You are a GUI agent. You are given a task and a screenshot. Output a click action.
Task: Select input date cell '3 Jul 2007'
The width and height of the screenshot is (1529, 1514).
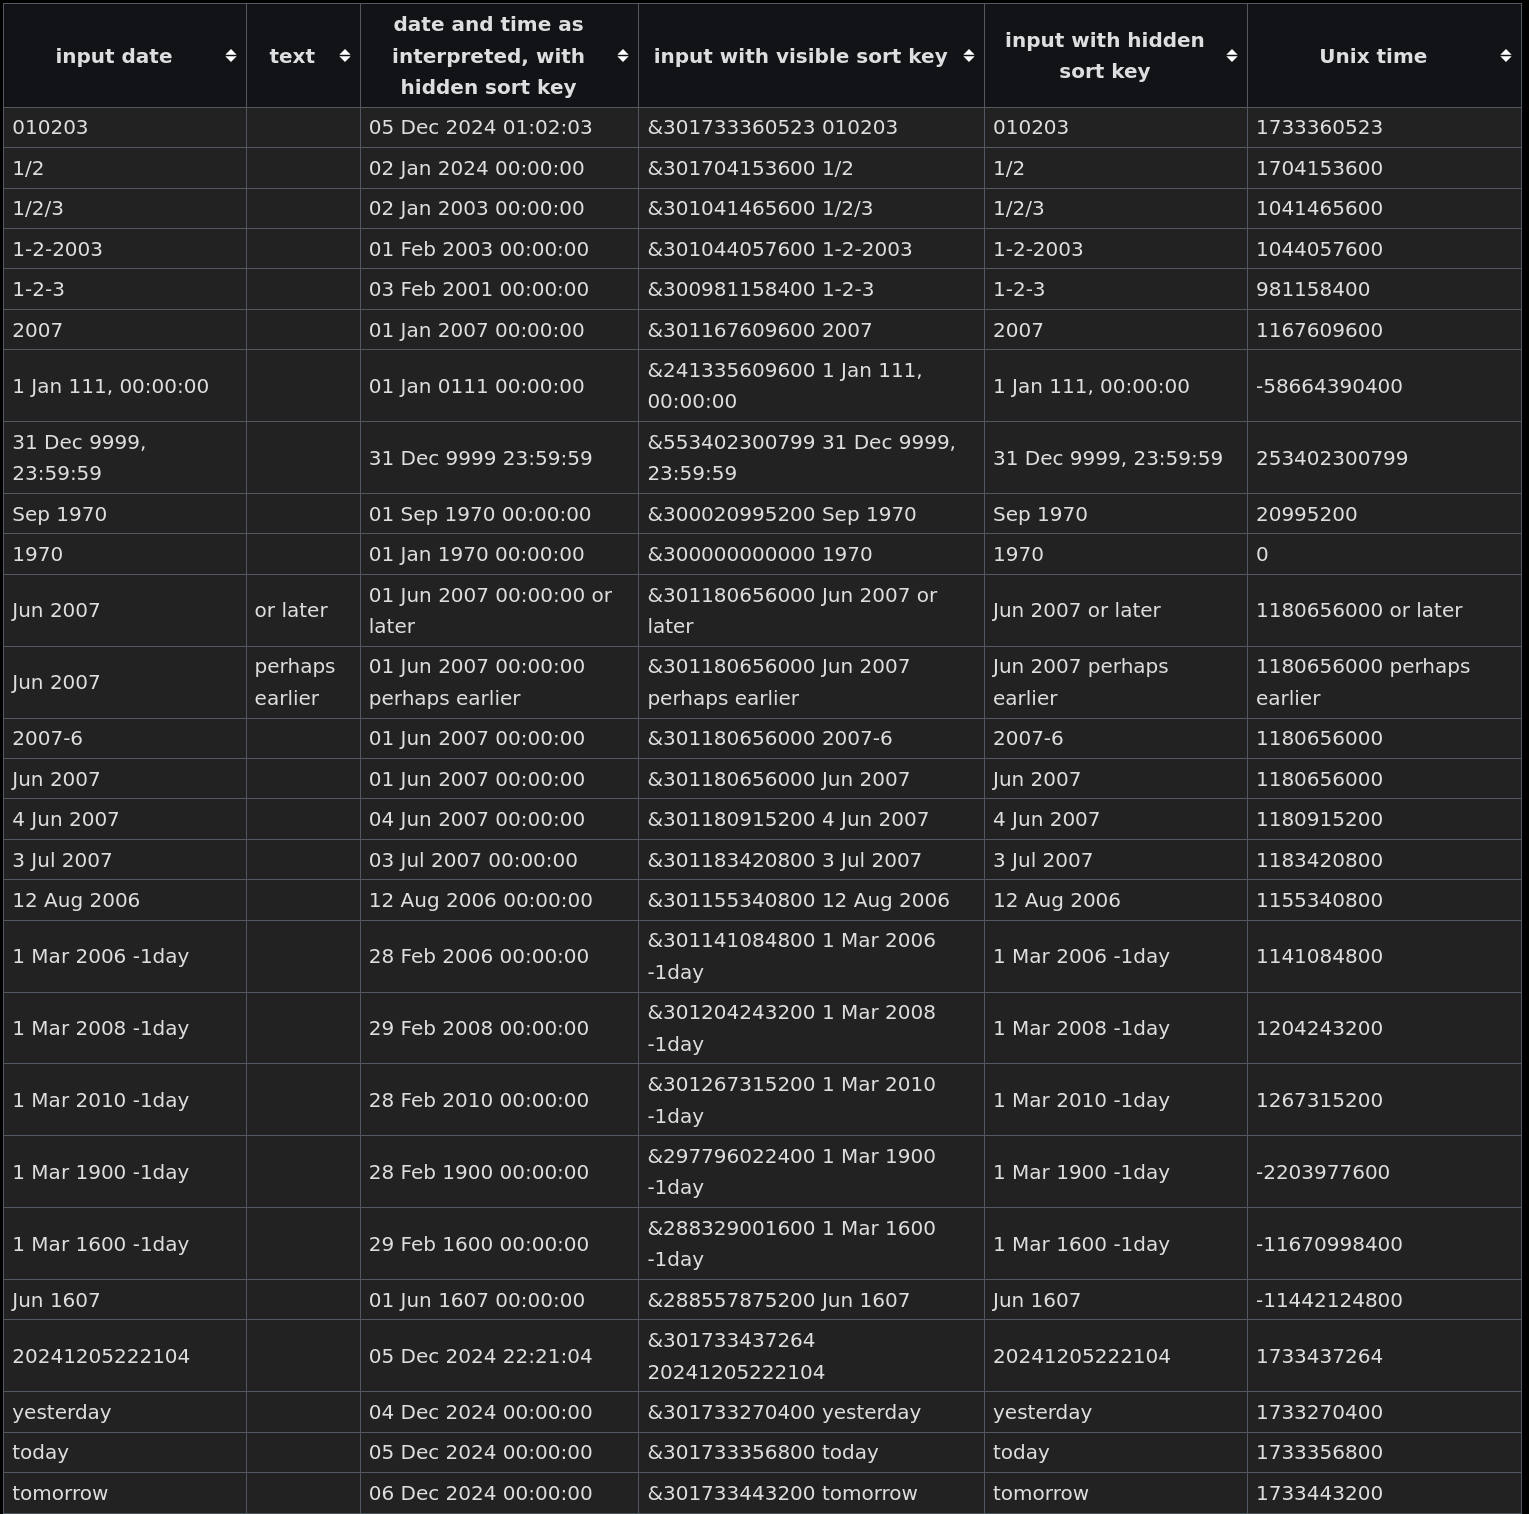(x=125, y=860)
